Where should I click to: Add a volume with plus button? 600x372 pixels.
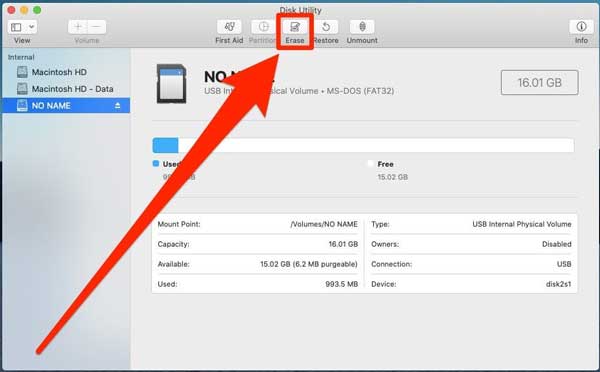(78, 27)
